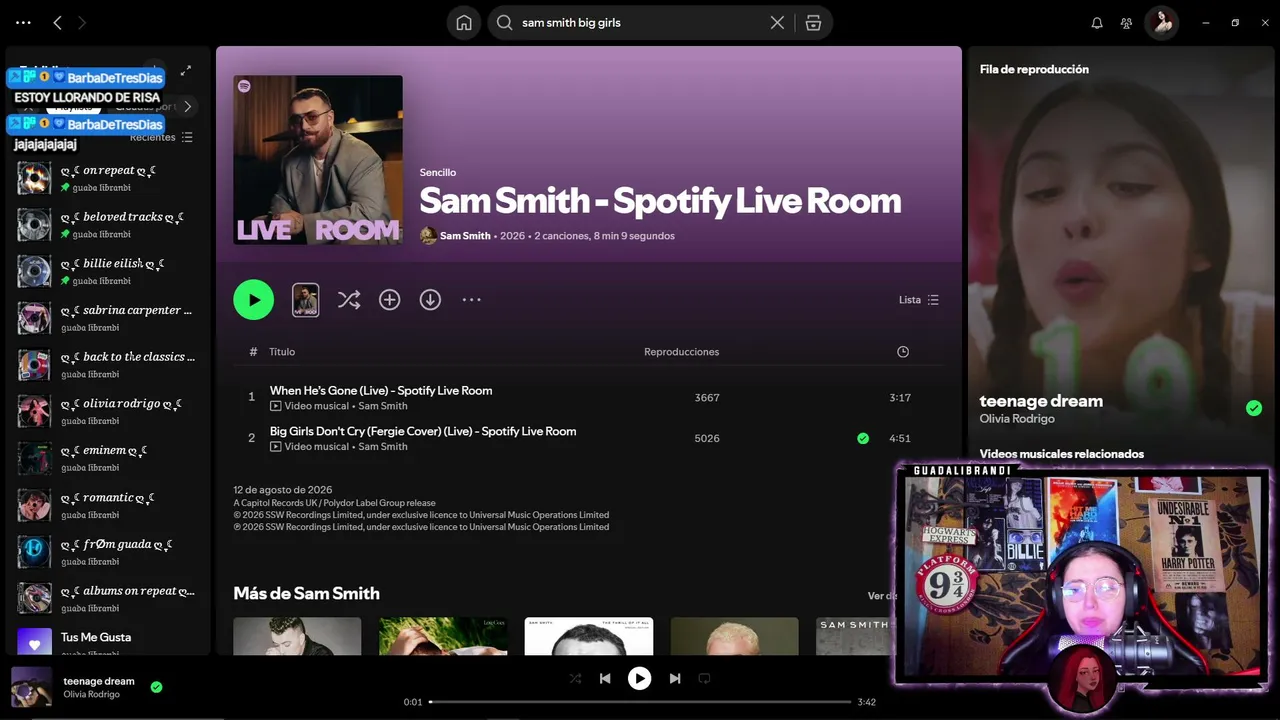1280x720 pixels.
Task: Go forward with the right arrow
Action: click(x=82, y=22)
